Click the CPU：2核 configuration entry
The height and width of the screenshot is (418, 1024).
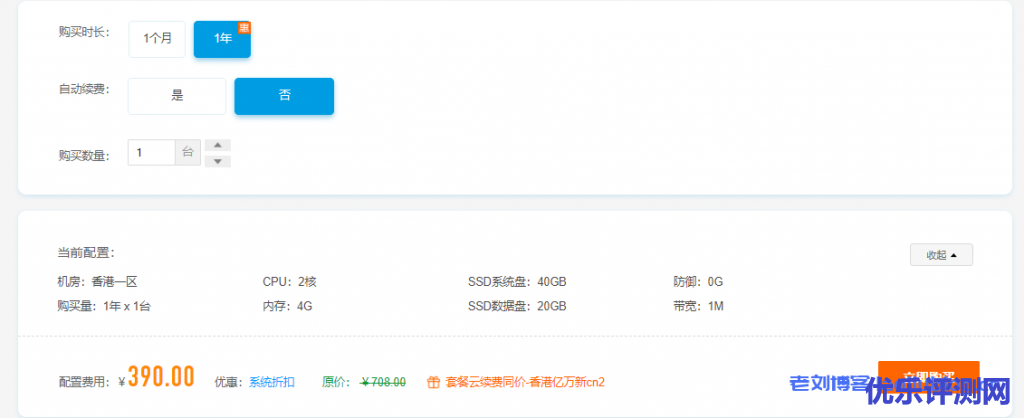289,282
